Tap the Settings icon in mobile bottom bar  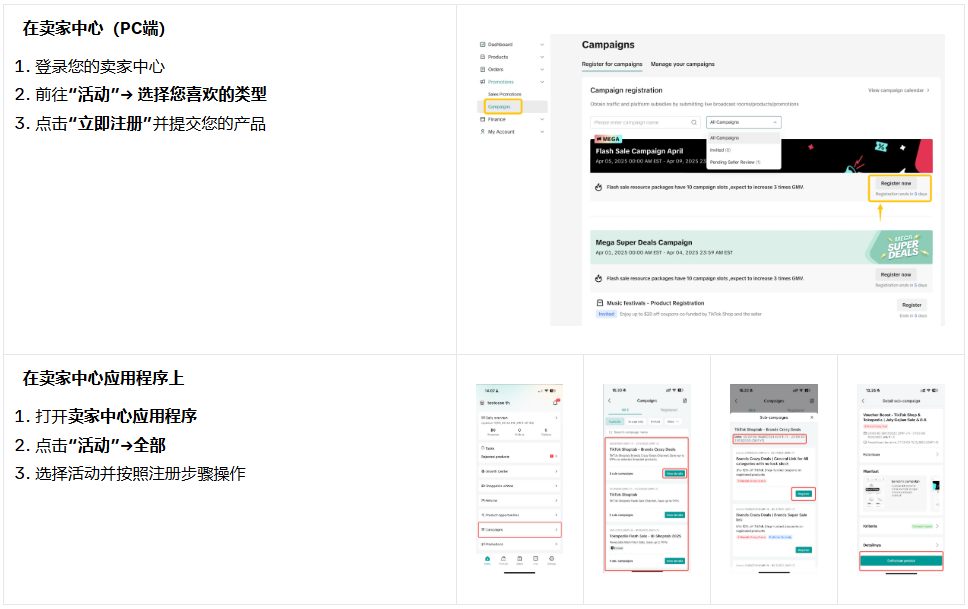(551, 559)
